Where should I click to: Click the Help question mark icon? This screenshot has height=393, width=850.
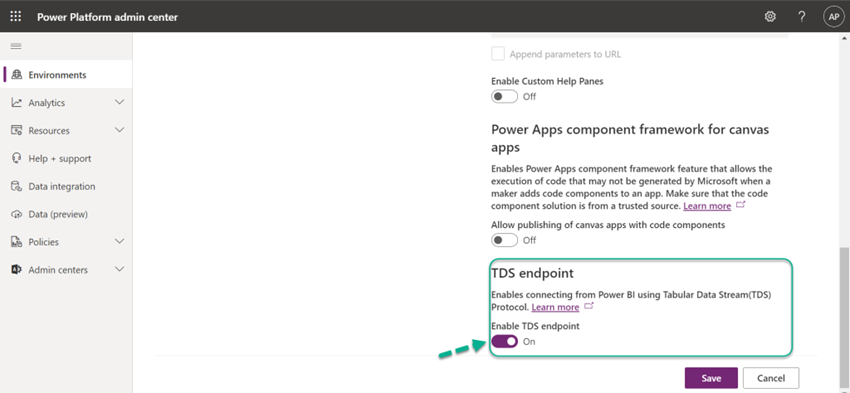pos(802,16)
